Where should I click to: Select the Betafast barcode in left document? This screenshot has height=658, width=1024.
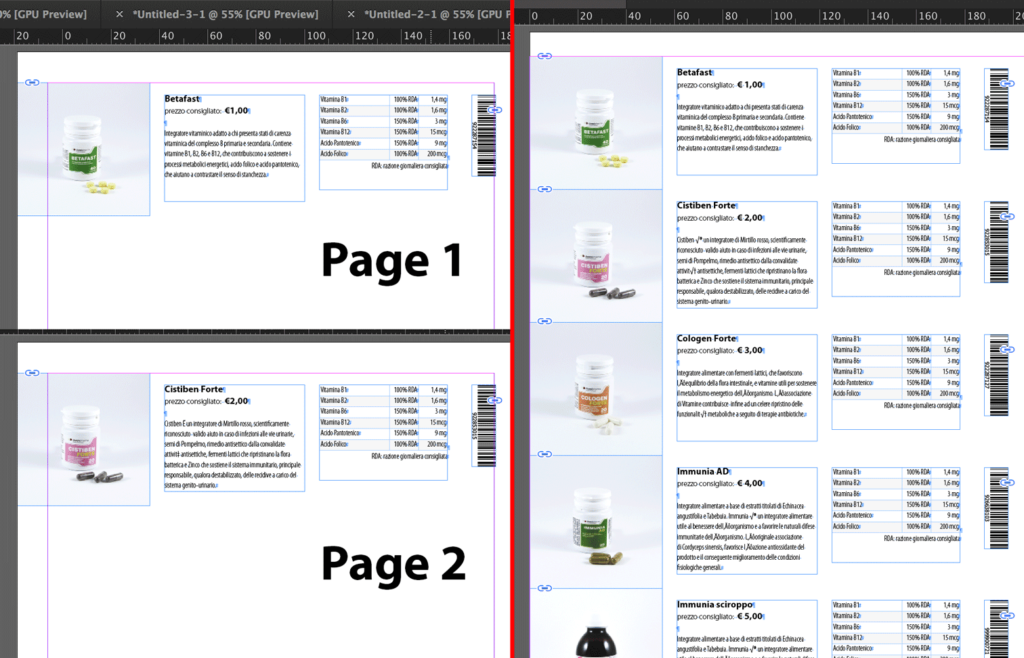483,135
